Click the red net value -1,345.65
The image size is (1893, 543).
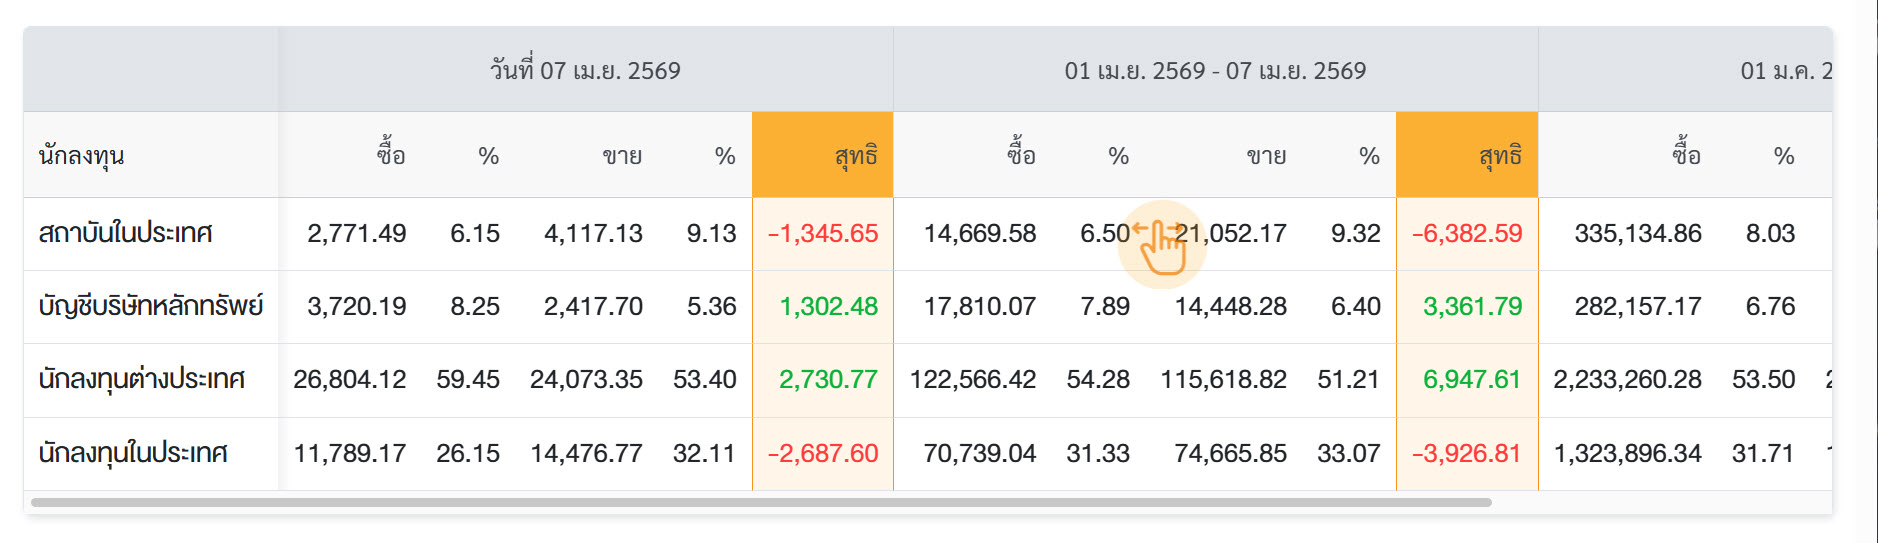823,234
